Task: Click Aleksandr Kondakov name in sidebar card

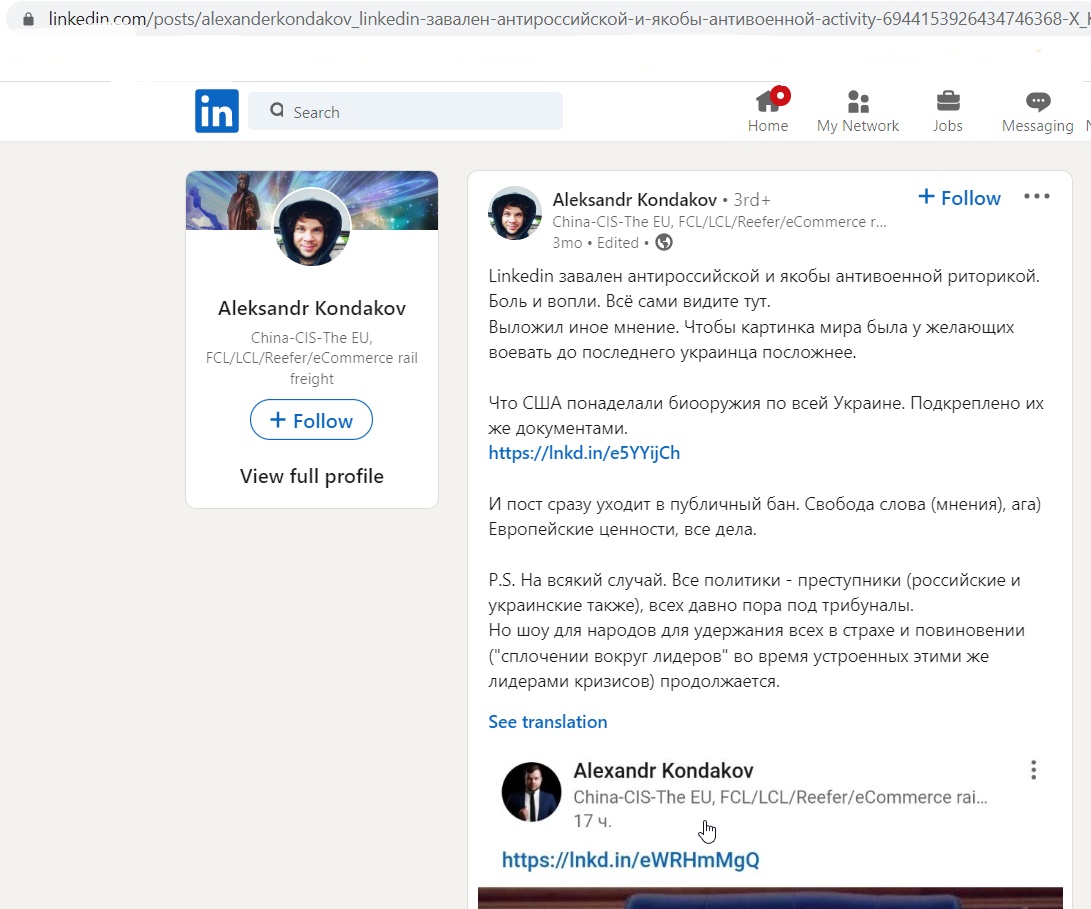Action: 312,308
